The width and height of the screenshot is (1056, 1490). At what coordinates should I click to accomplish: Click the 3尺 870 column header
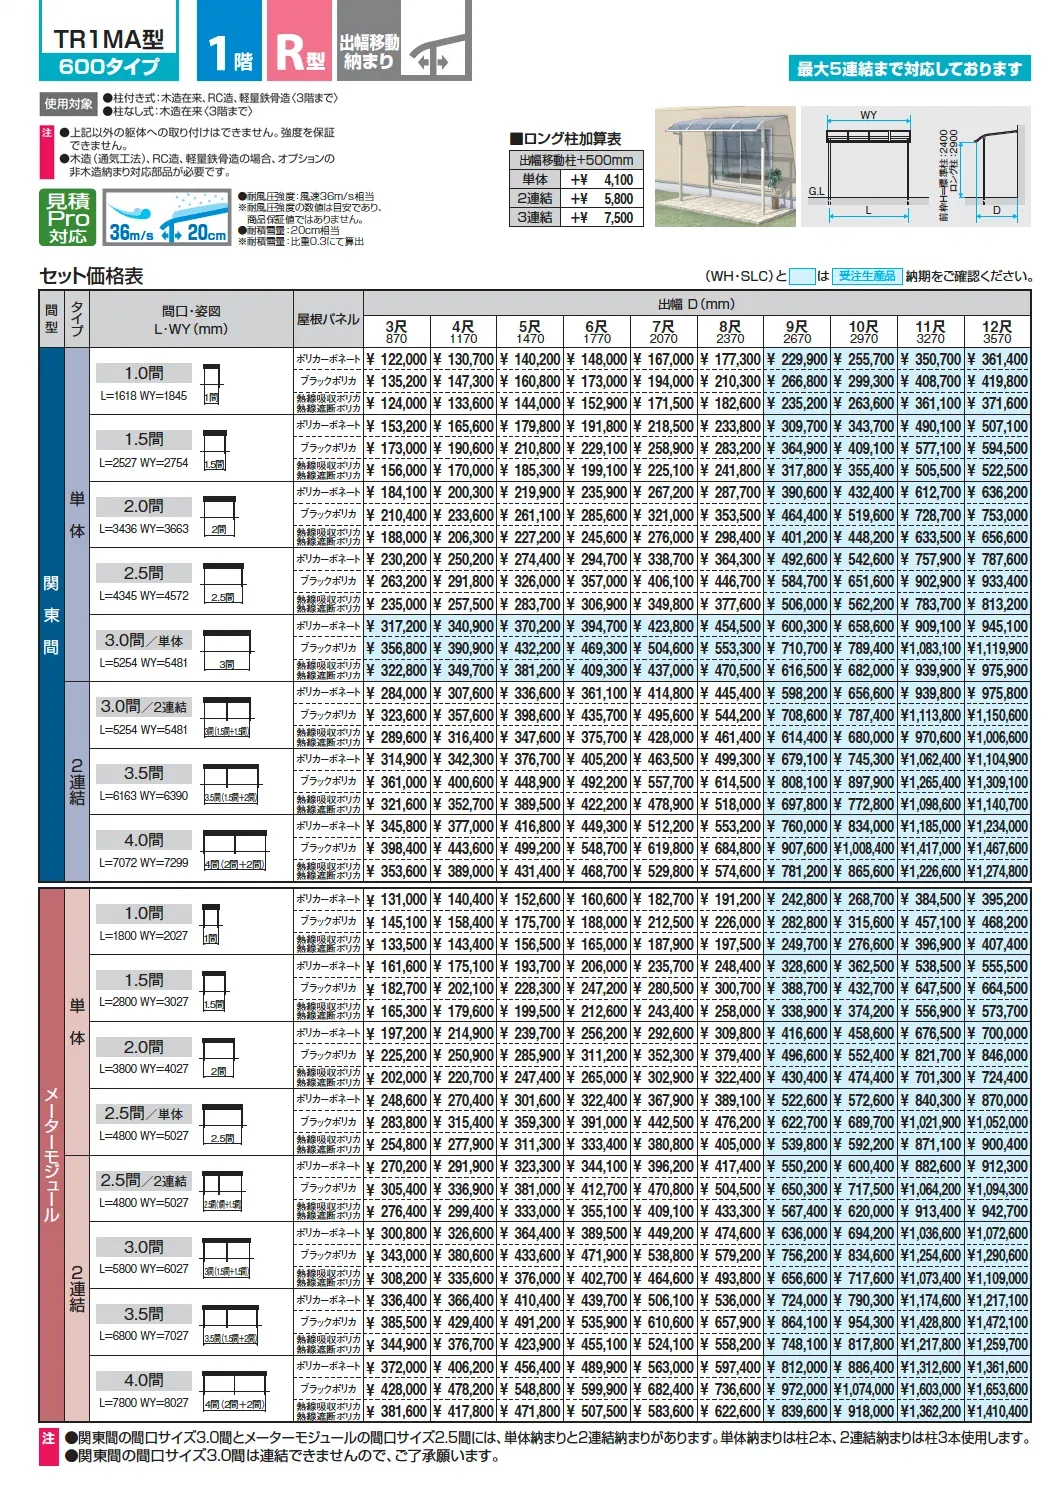tap(396, 332)
